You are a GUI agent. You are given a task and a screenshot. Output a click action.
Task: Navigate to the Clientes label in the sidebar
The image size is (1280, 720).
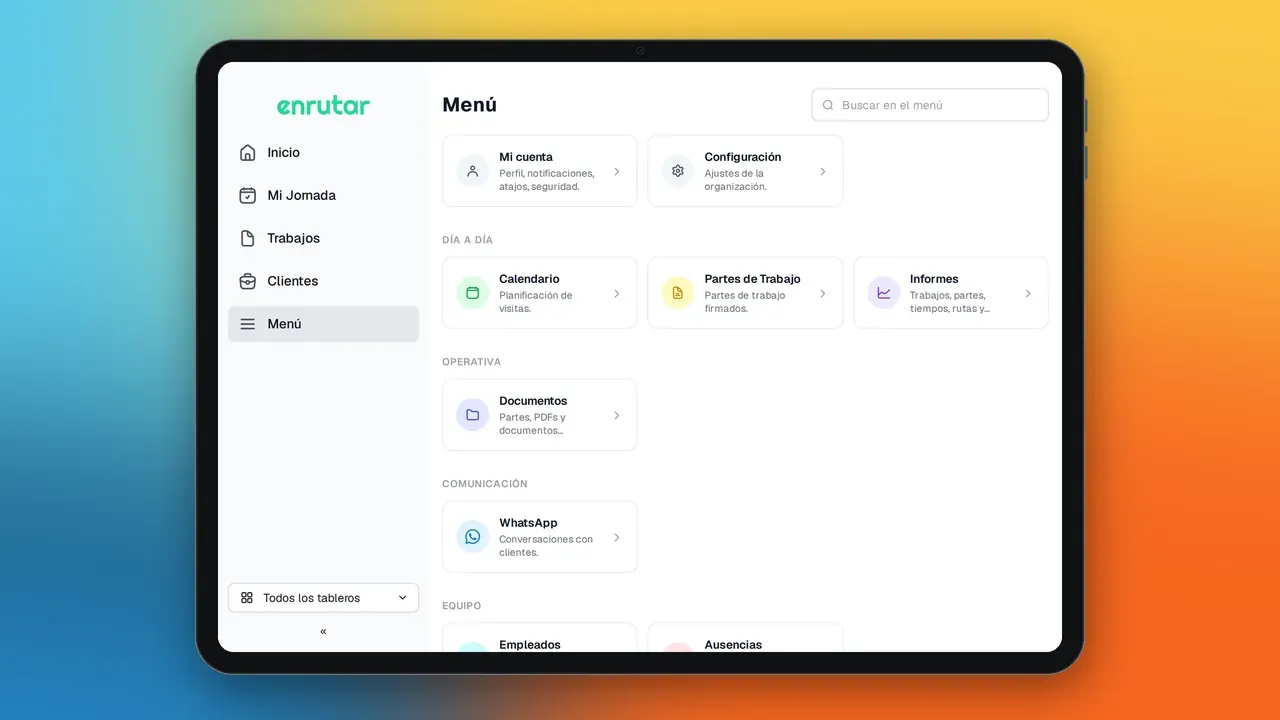point(293,281)
